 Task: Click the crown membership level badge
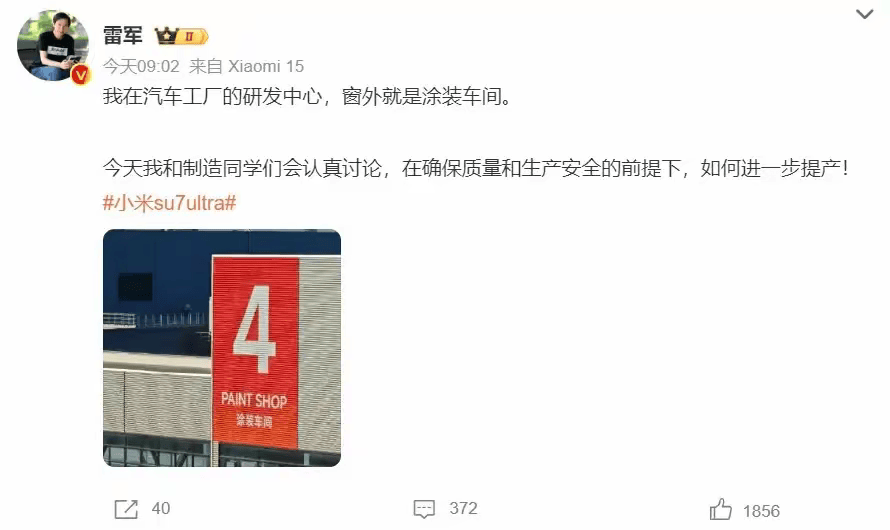(182, 37)
